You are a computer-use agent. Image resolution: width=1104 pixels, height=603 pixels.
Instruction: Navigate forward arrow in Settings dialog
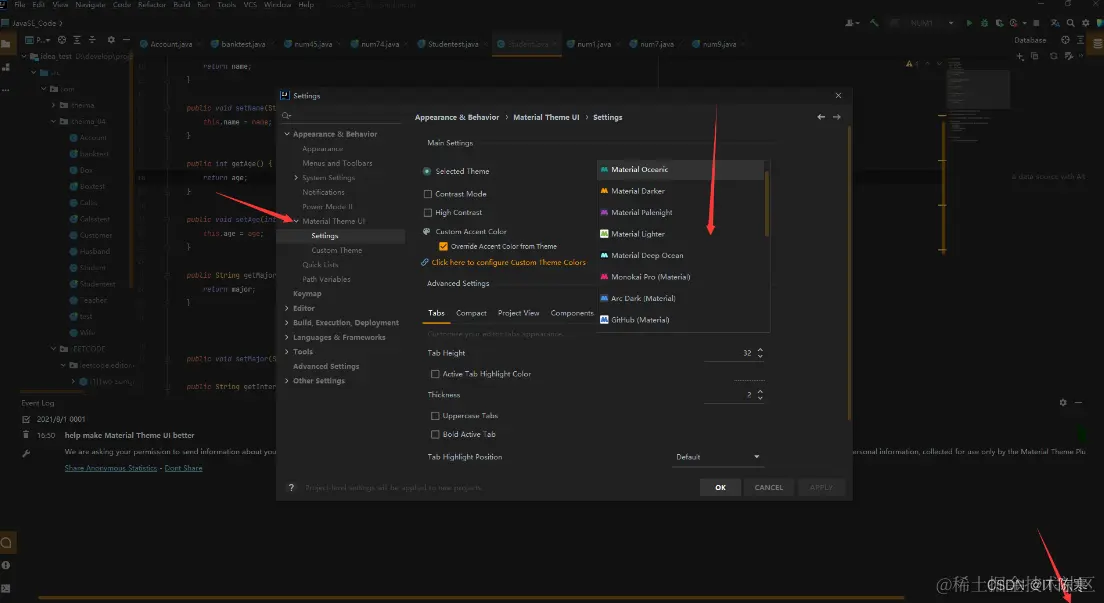[836, 117]
